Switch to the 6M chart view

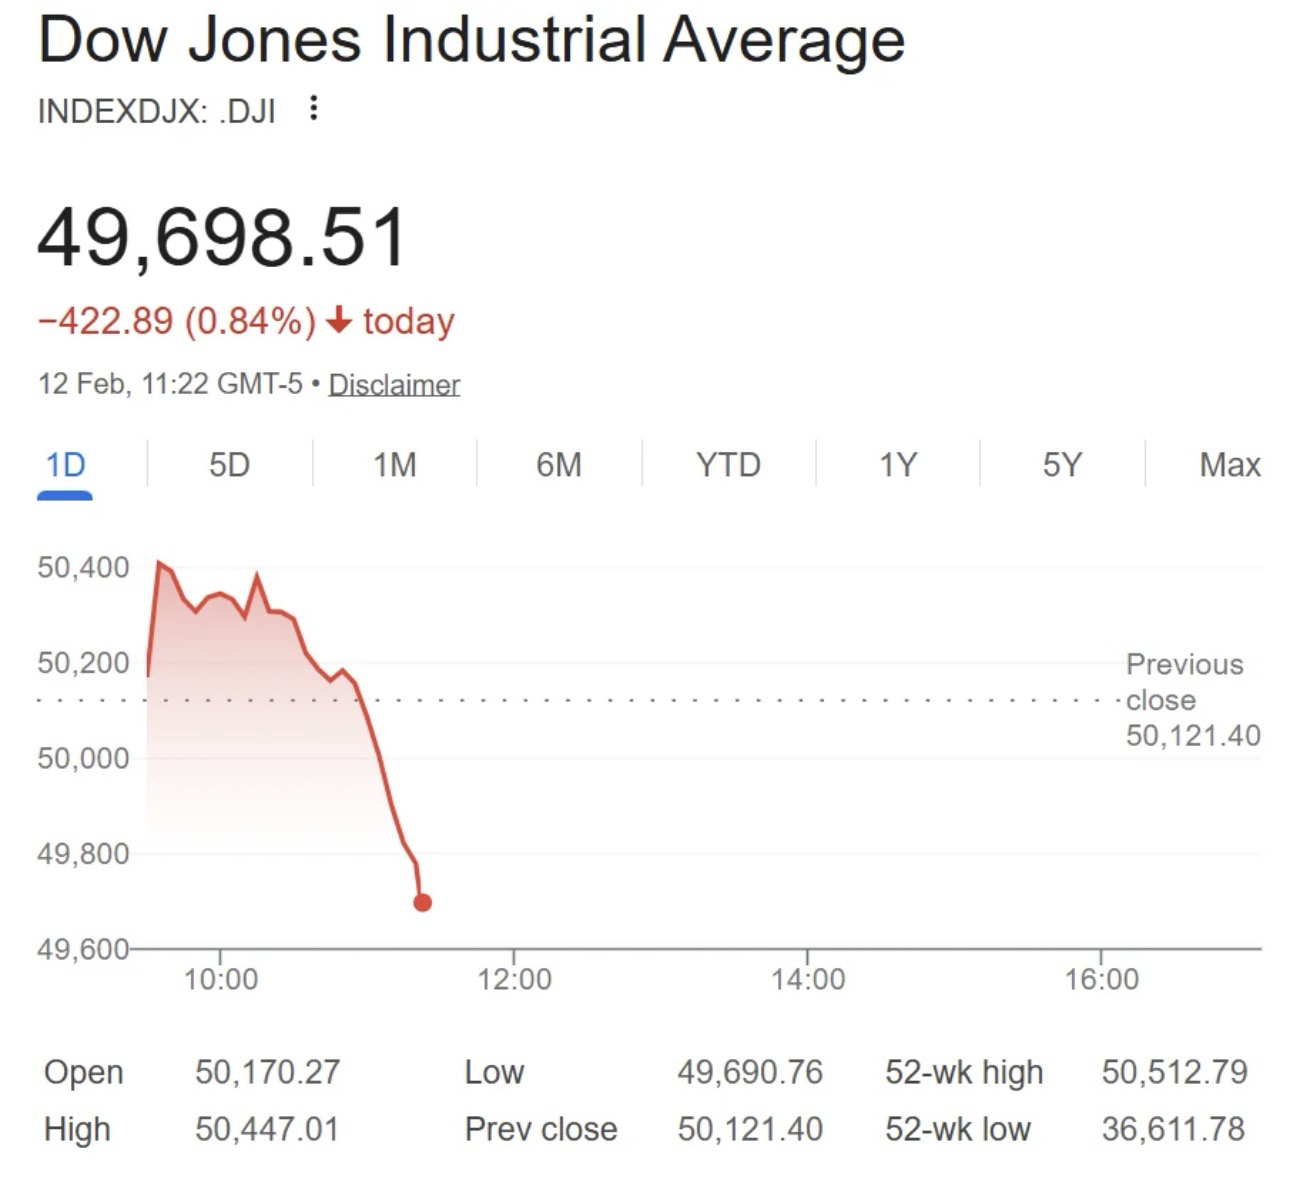coord(558,465)
